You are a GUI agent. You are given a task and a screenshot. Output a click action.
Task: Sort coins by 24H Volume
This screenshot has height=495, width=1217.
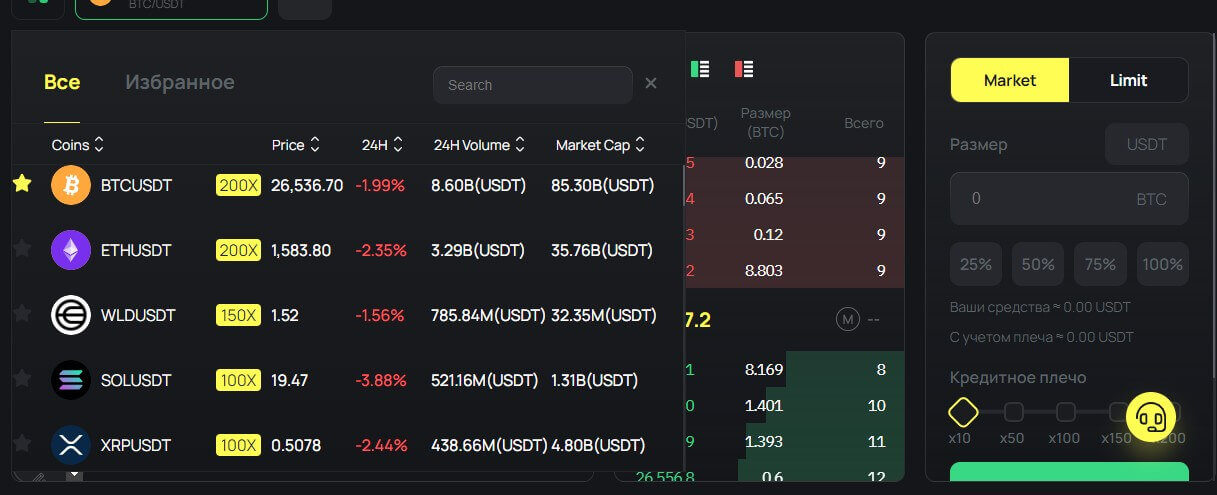[x=479, y=145]
